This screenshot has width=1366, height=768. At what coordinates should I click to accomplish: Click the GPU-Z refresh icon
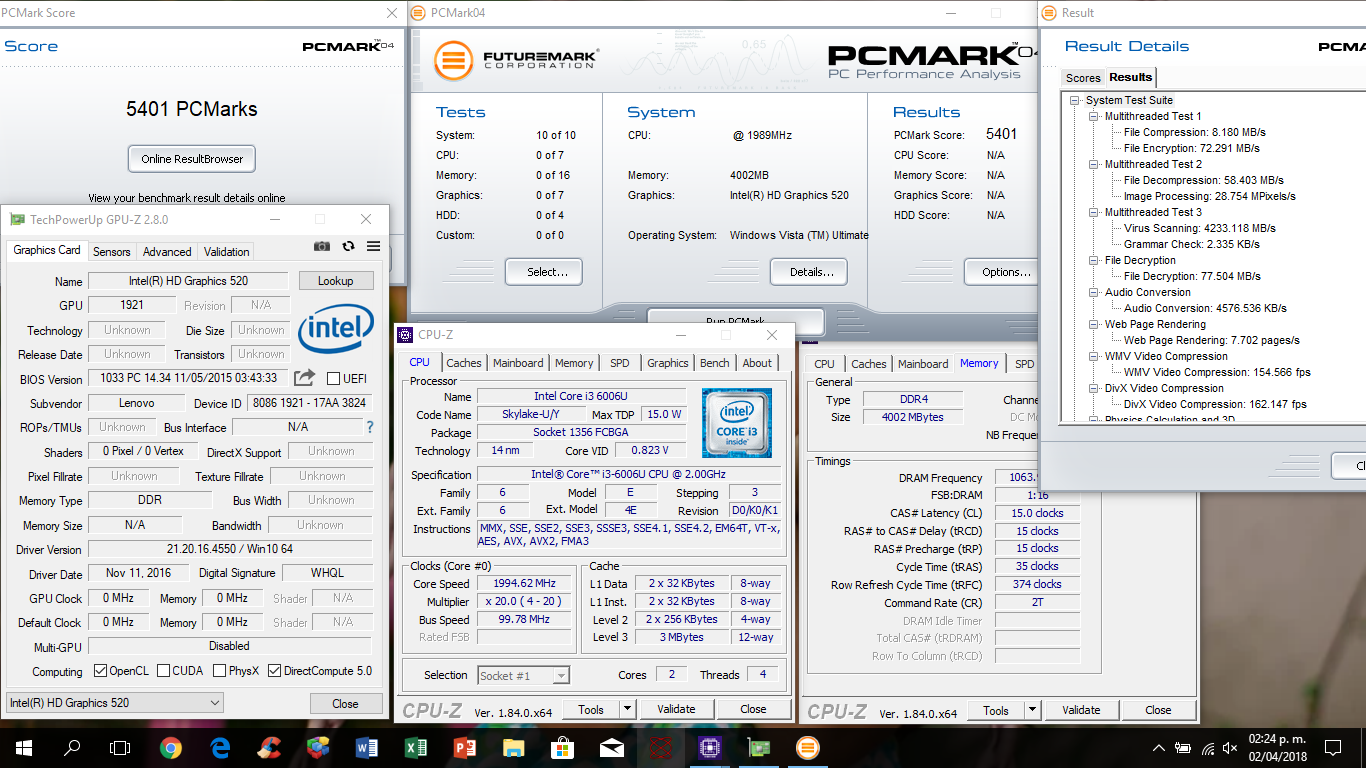point(348,246)
